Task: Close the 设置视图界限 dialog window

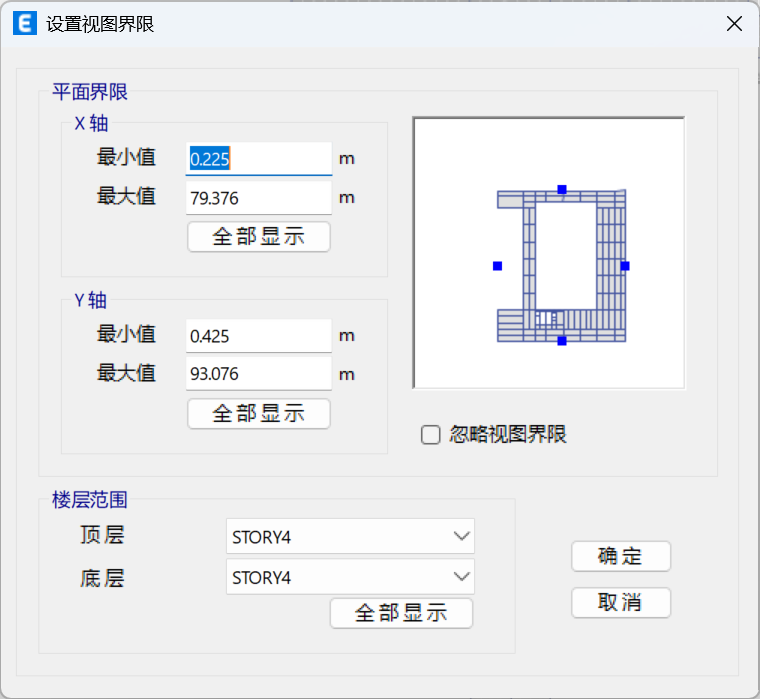Action: (x=734, y=24)
